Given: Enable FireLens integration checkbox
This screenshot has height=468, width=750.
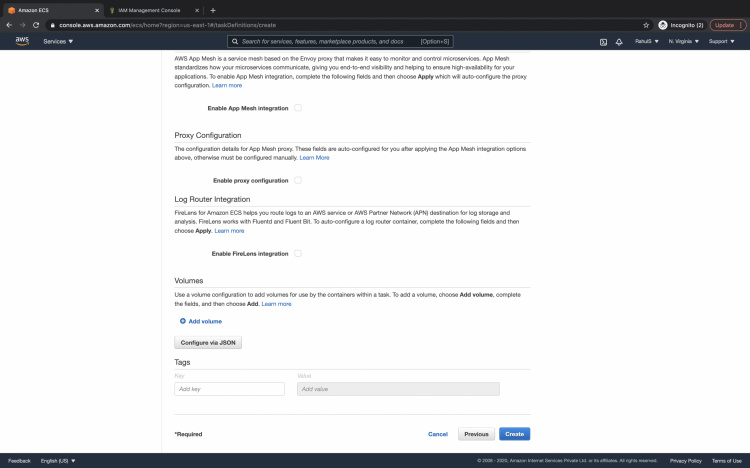Looking at the screenshot, I should click(298, 253).
